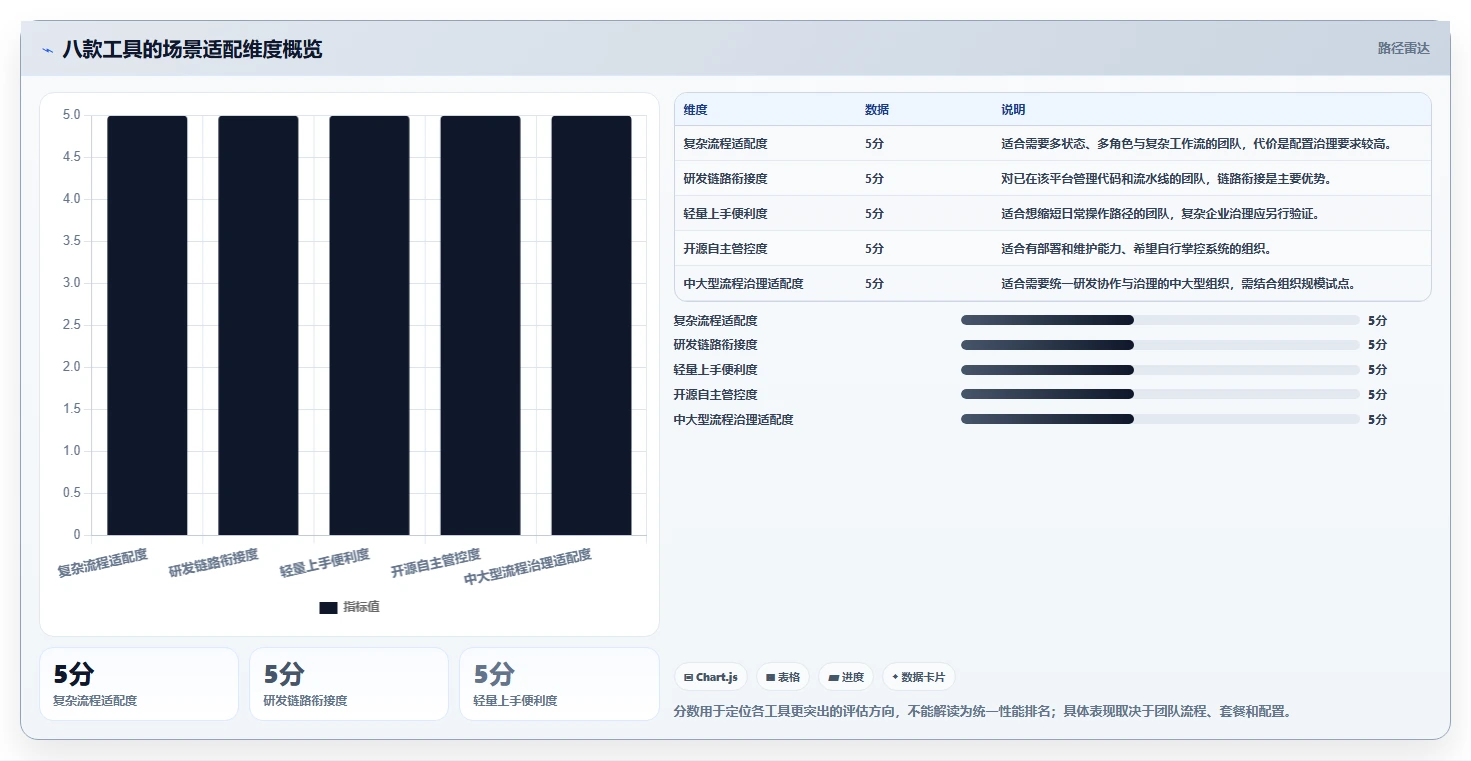Viewport: 1471px width, 761px height.
Task: Click the description starting 适合想缩短日常操作路径
Action: (1160, 214)
